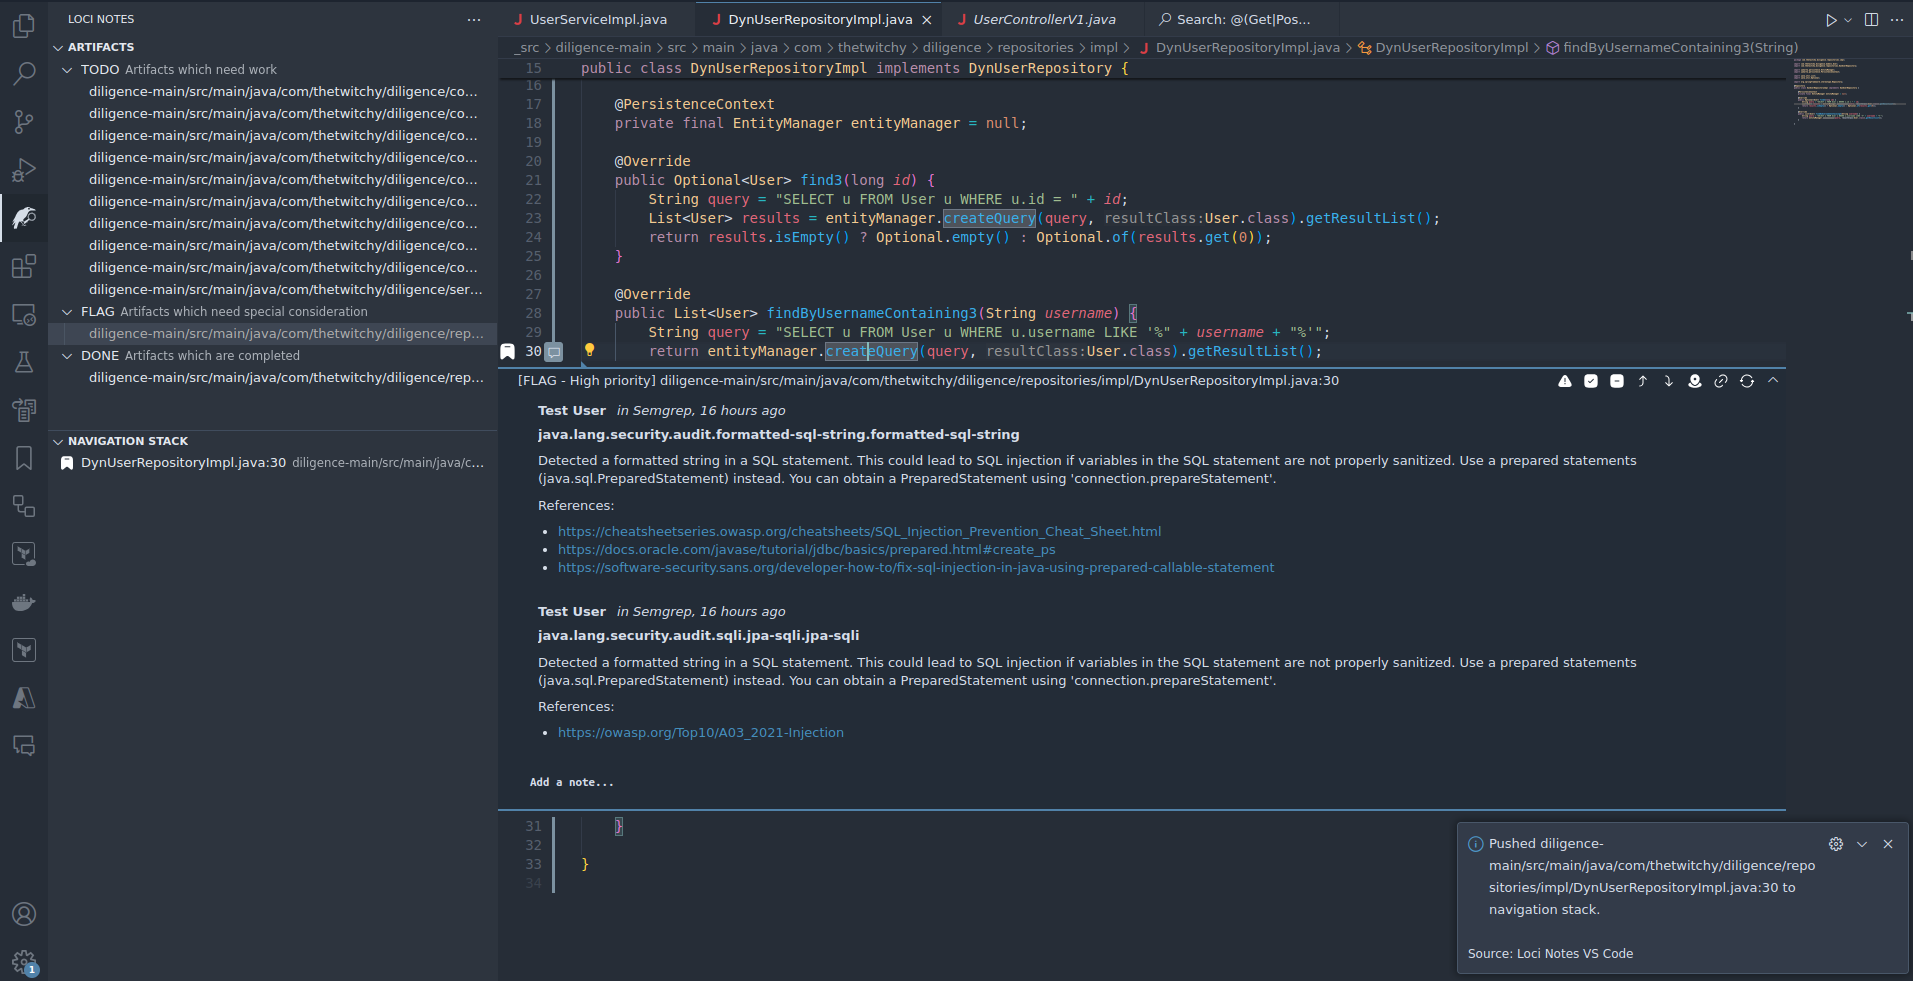Open the Source Control view

[24, 122]
